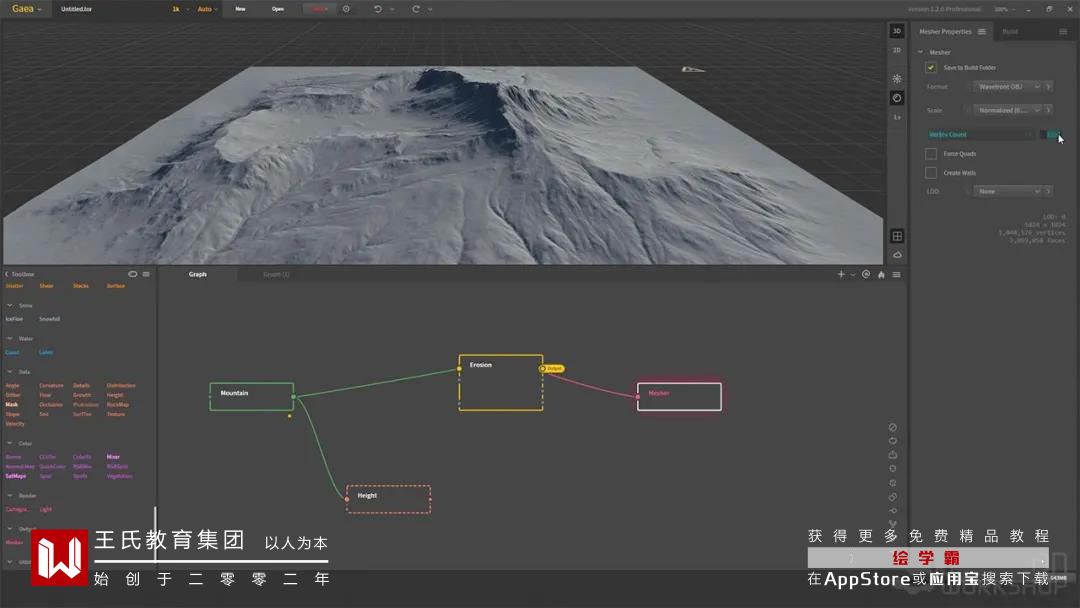Click the cloud icon below grid icon

[x=897, y=255]
